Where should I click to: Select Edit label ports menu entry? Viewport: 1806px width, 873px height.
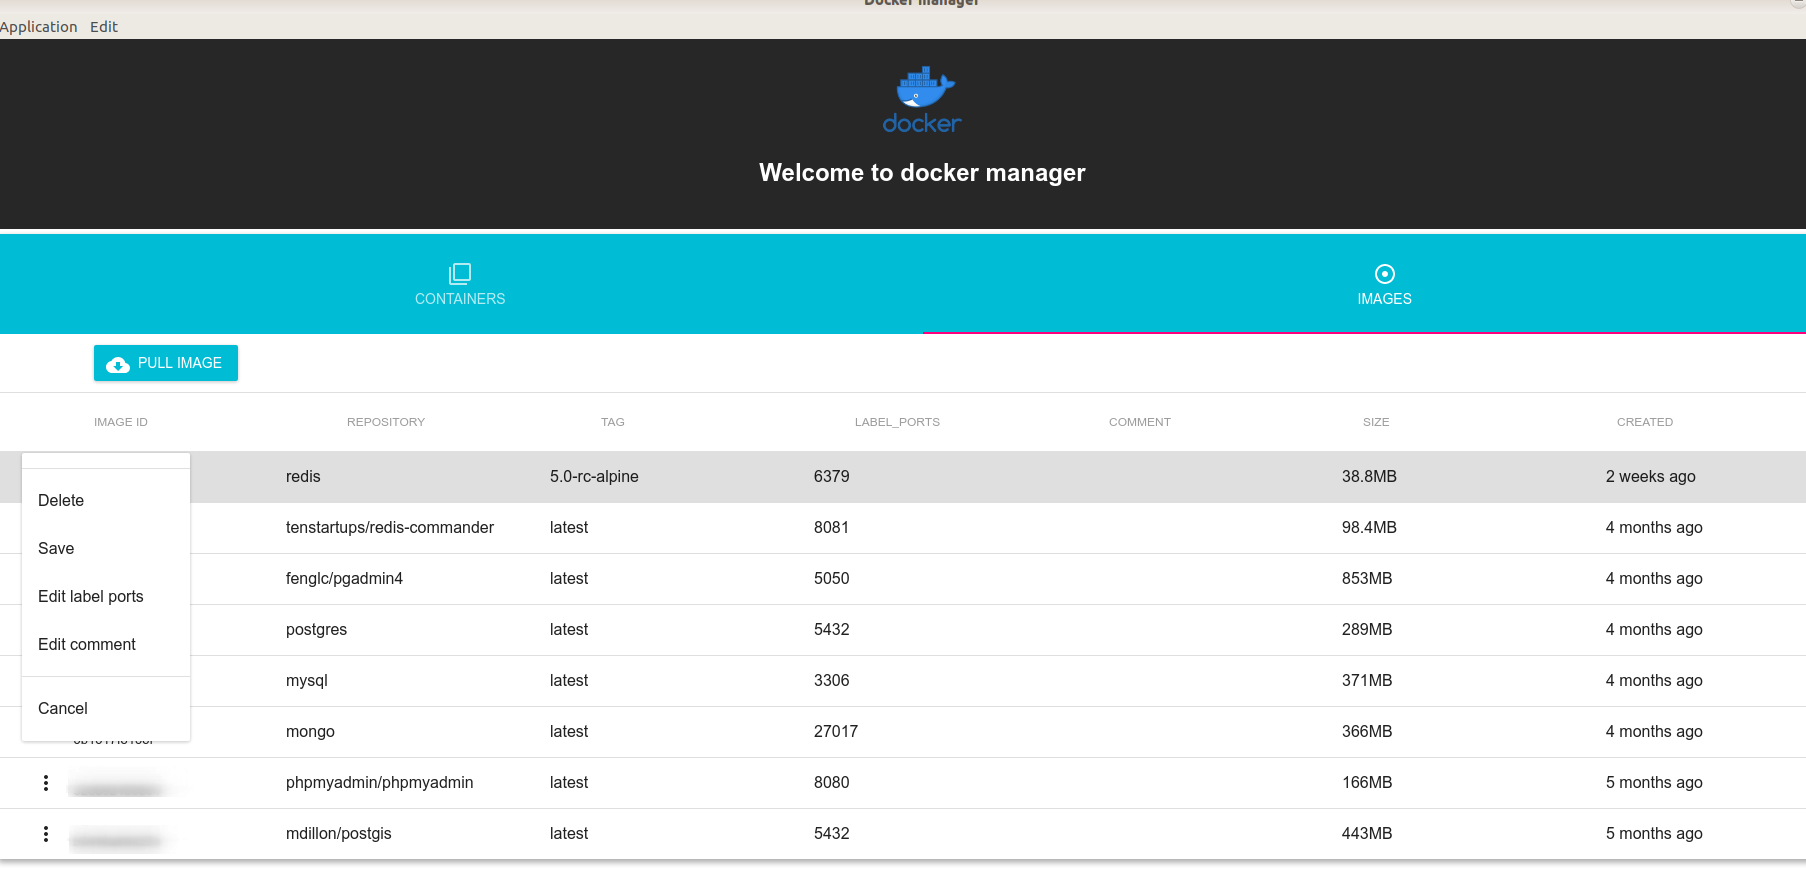coord(106,597)
